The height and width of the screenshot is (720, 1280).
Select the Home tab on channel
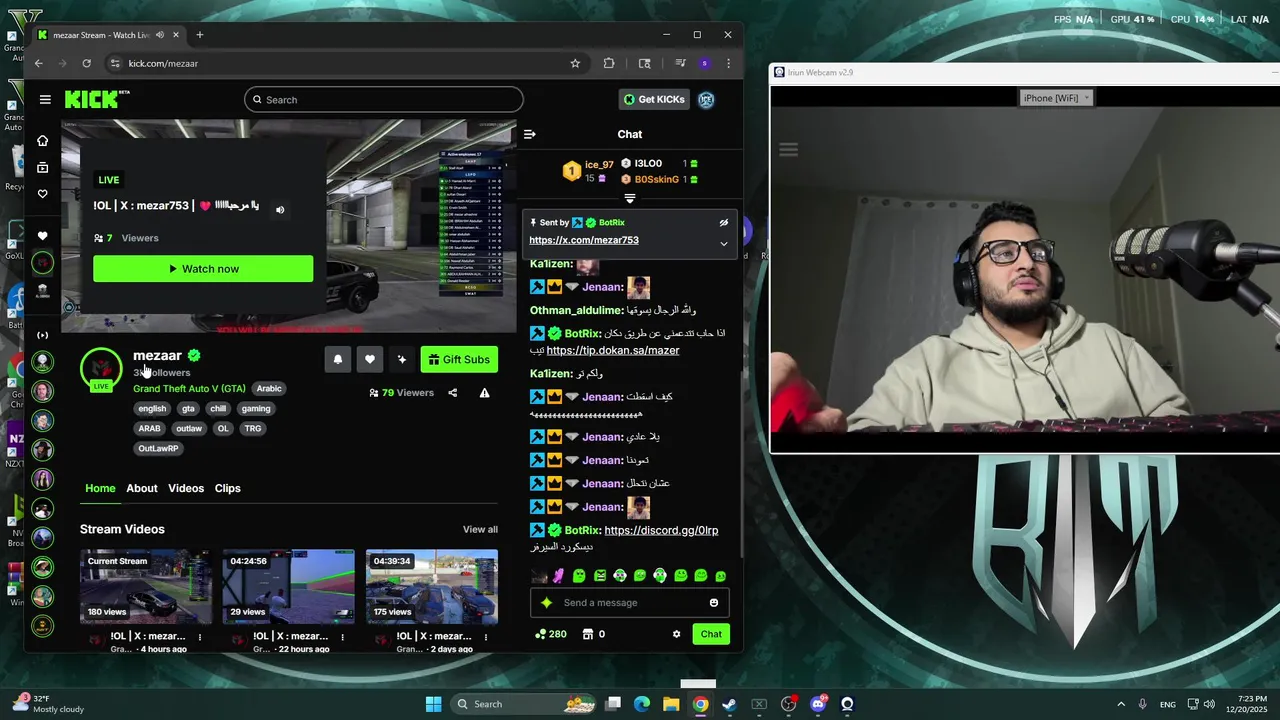[100, 488]
